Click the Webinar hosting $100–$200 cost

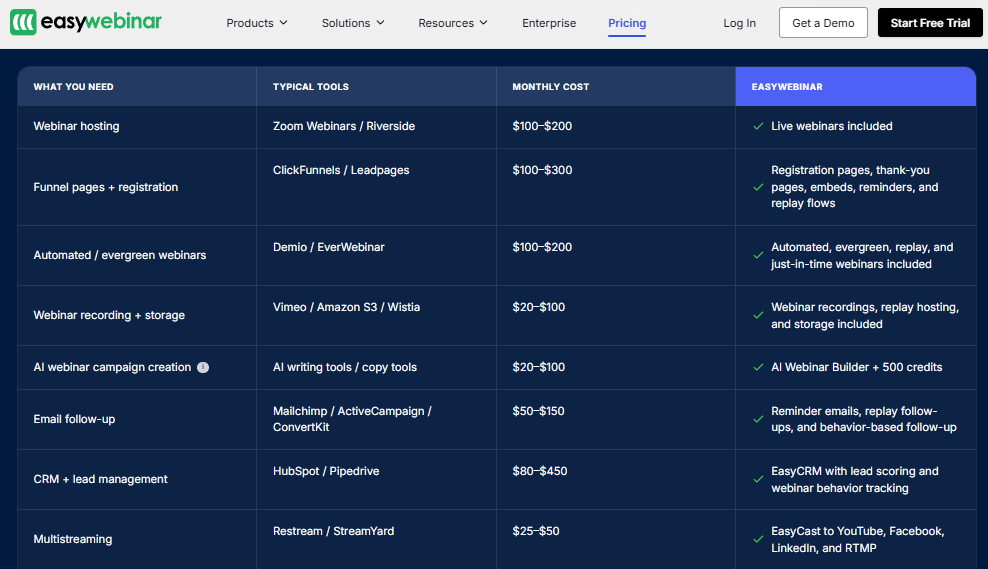point(543,126)
